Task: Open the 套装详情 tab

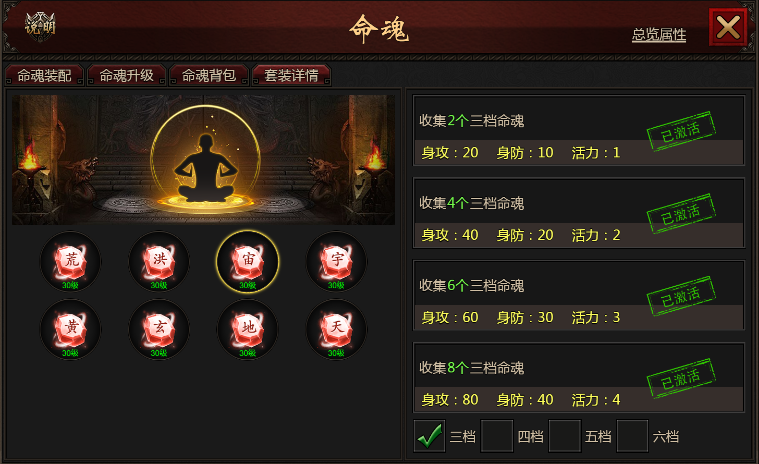Action: click(x=291, y=75)
